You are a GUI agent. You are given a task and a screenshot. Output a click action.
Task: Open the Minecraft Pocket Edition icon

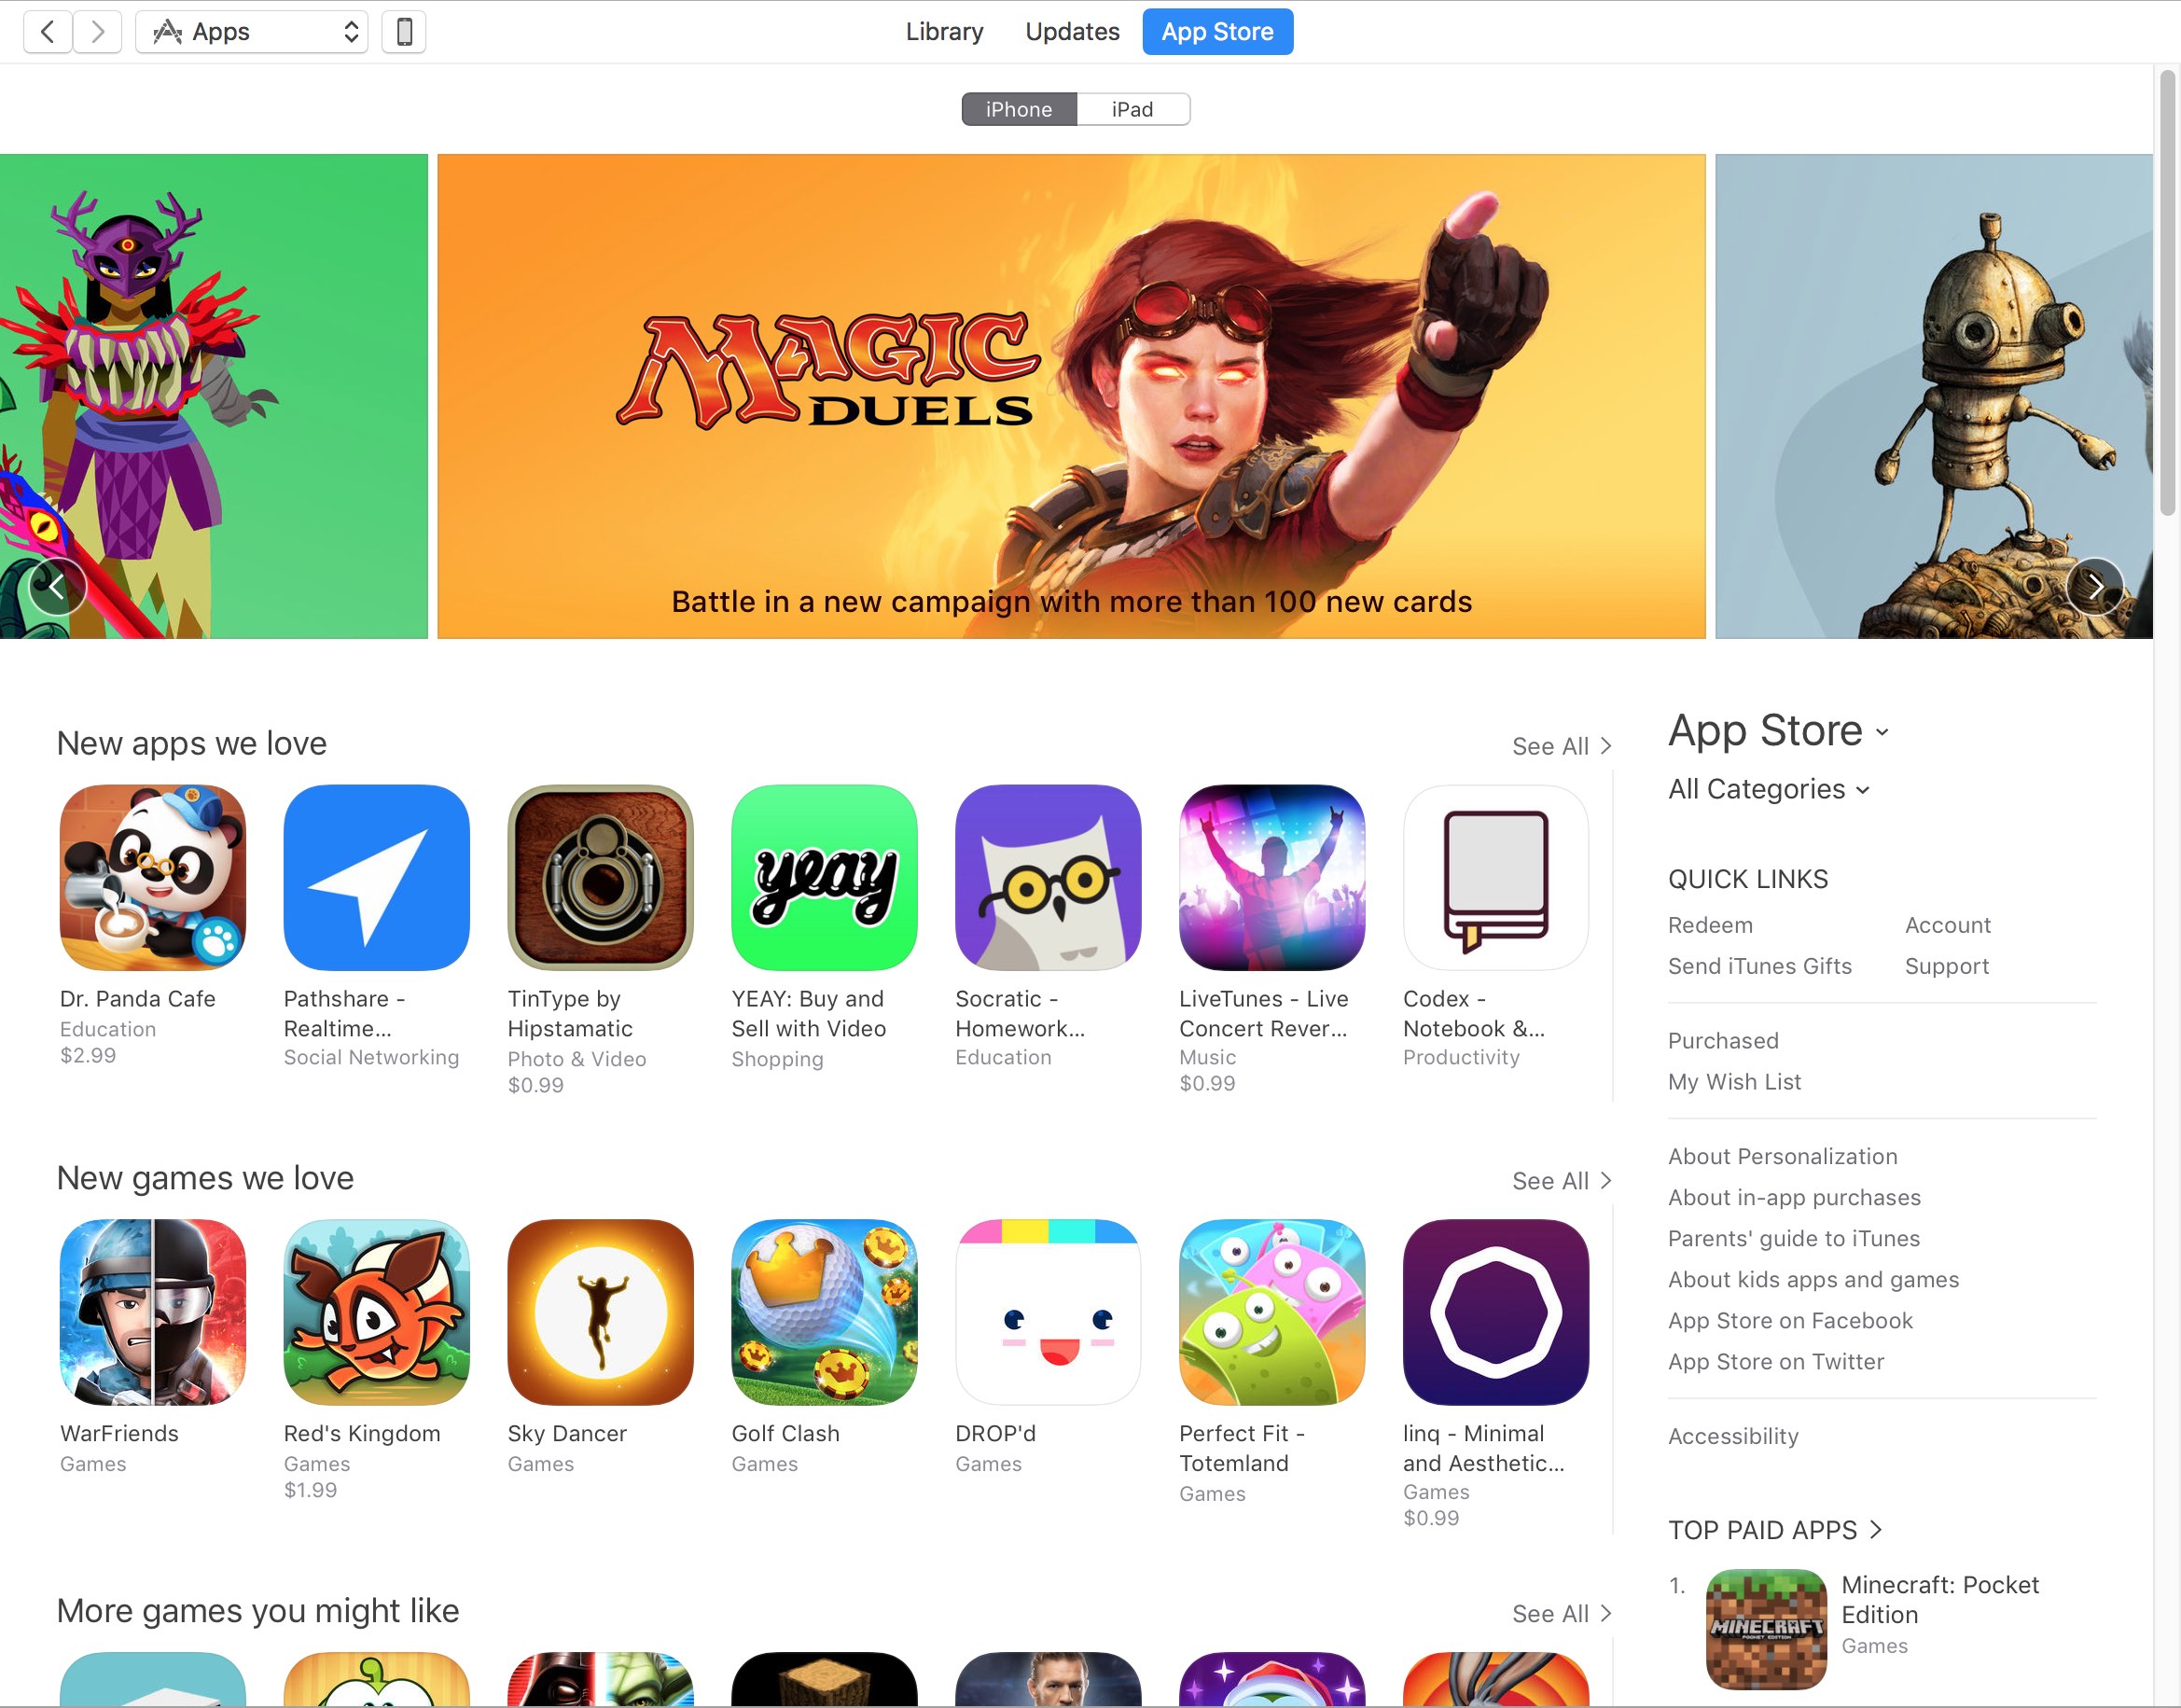pos(1766,1628)
